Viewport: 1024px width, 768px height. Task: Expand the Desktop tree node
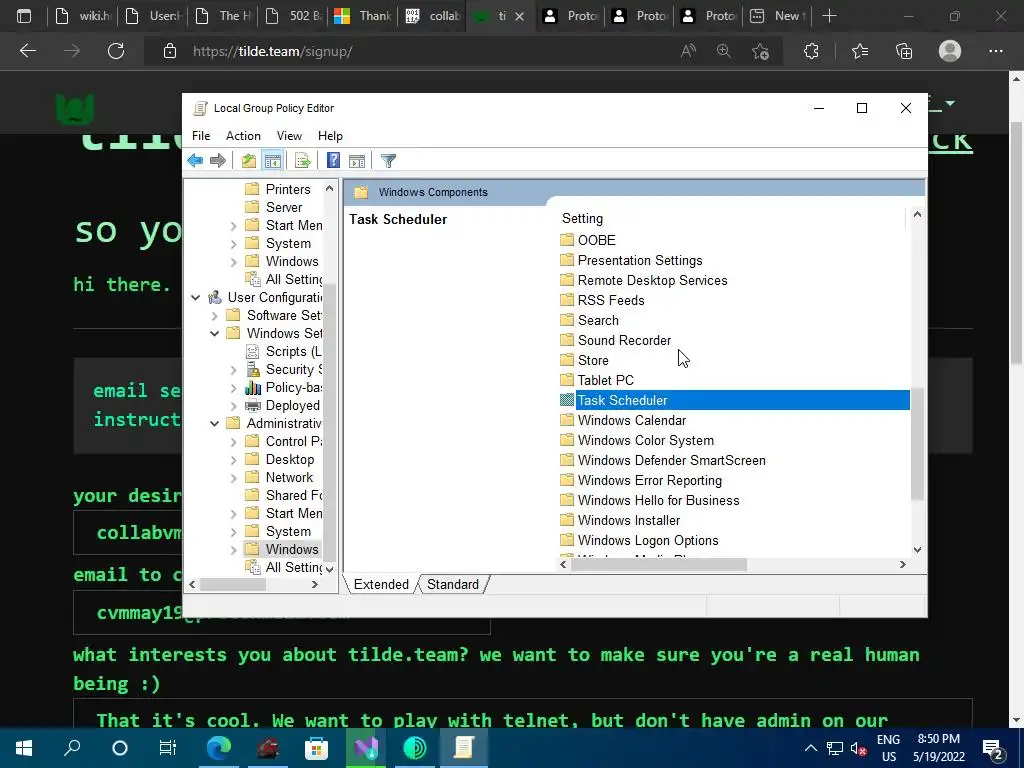(x=233, y=460)
